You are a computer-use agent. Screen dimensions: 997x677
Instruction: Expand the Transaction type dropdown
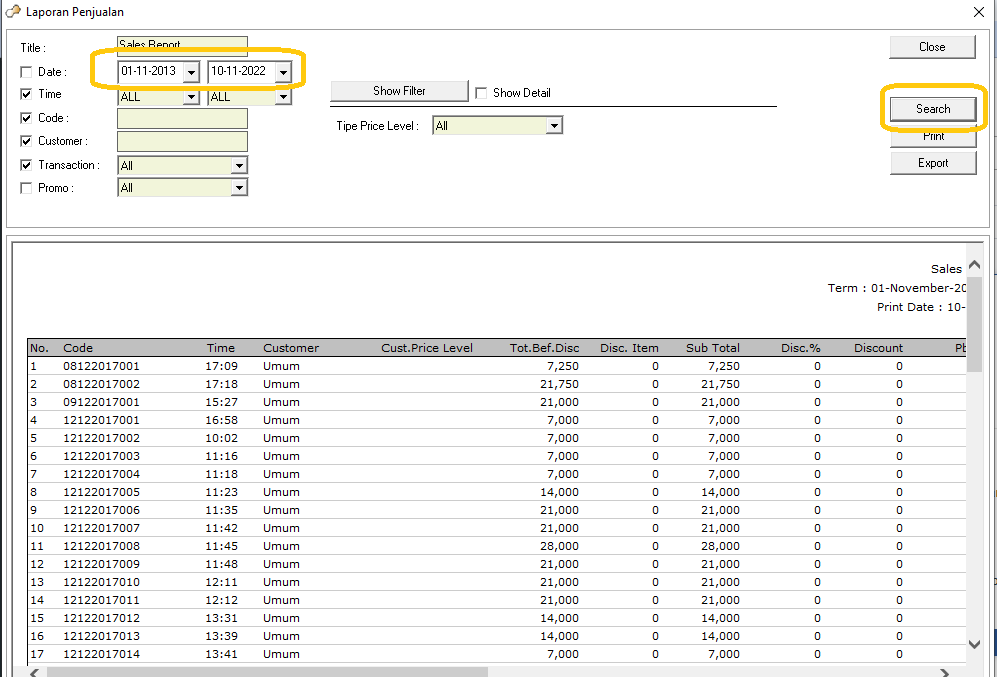(x=239, y=166)
